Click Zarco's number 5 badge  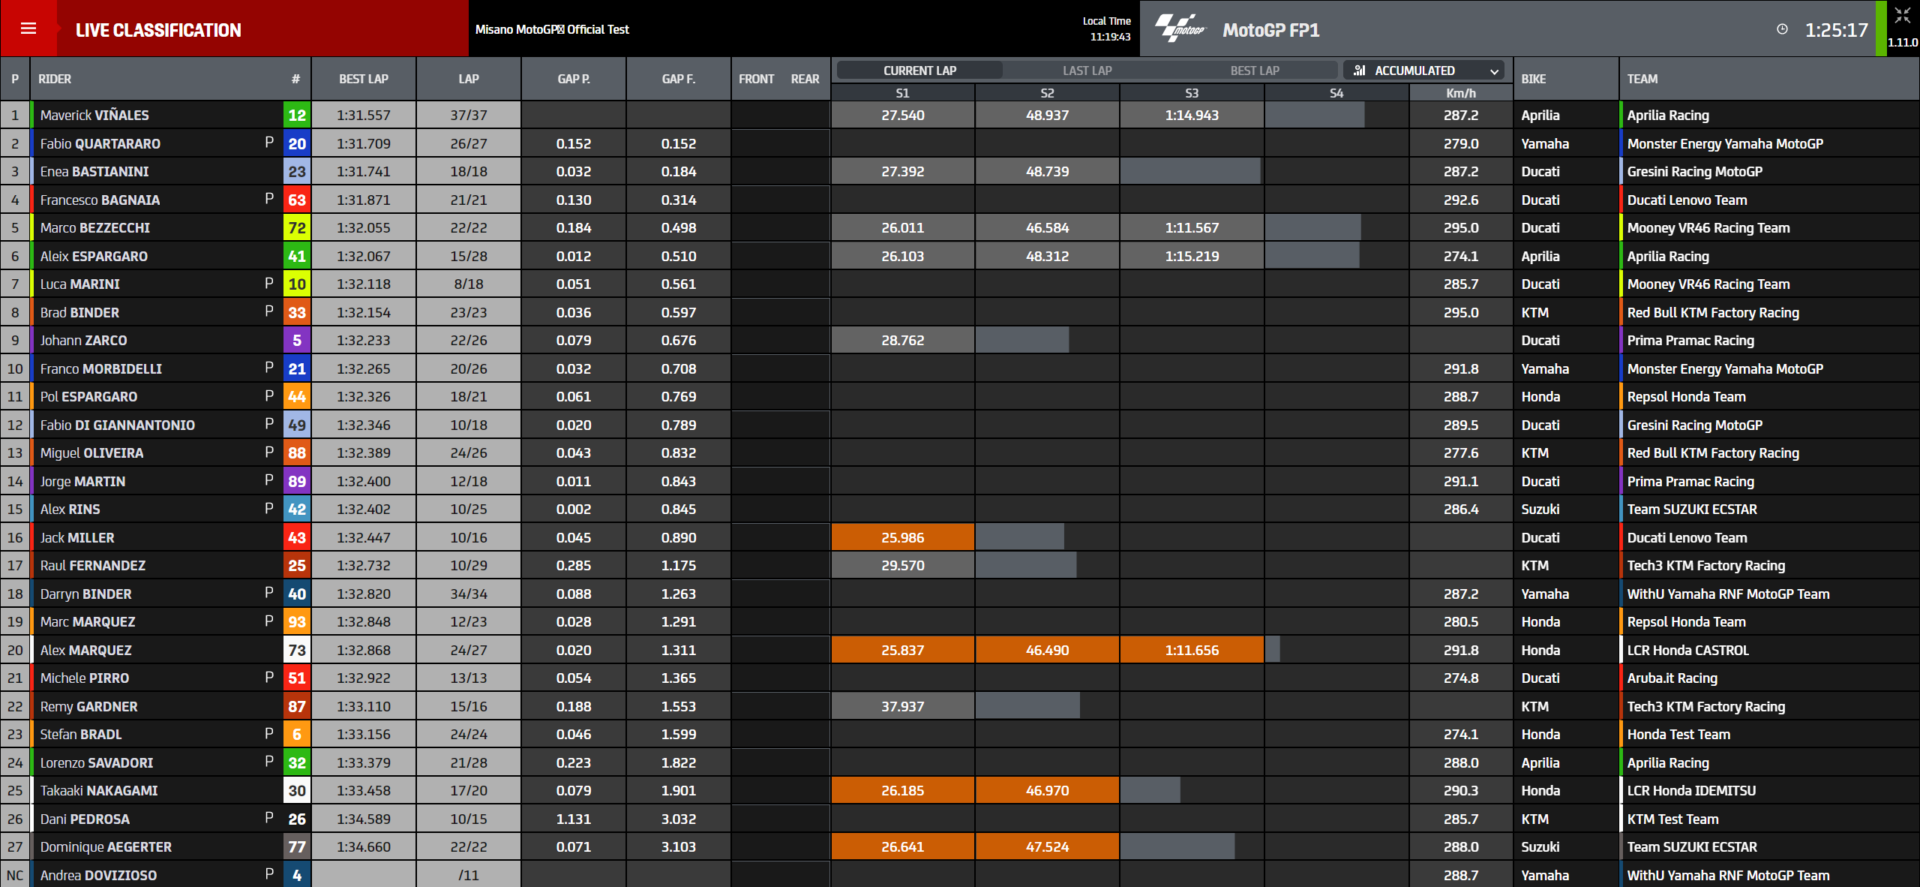(297, 340)
